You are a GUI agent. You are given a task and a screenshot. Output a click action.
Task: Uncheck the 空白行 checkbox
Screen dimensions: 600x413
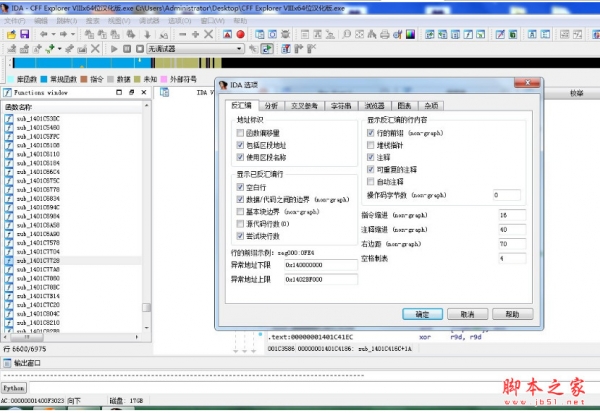pos(241,188)
